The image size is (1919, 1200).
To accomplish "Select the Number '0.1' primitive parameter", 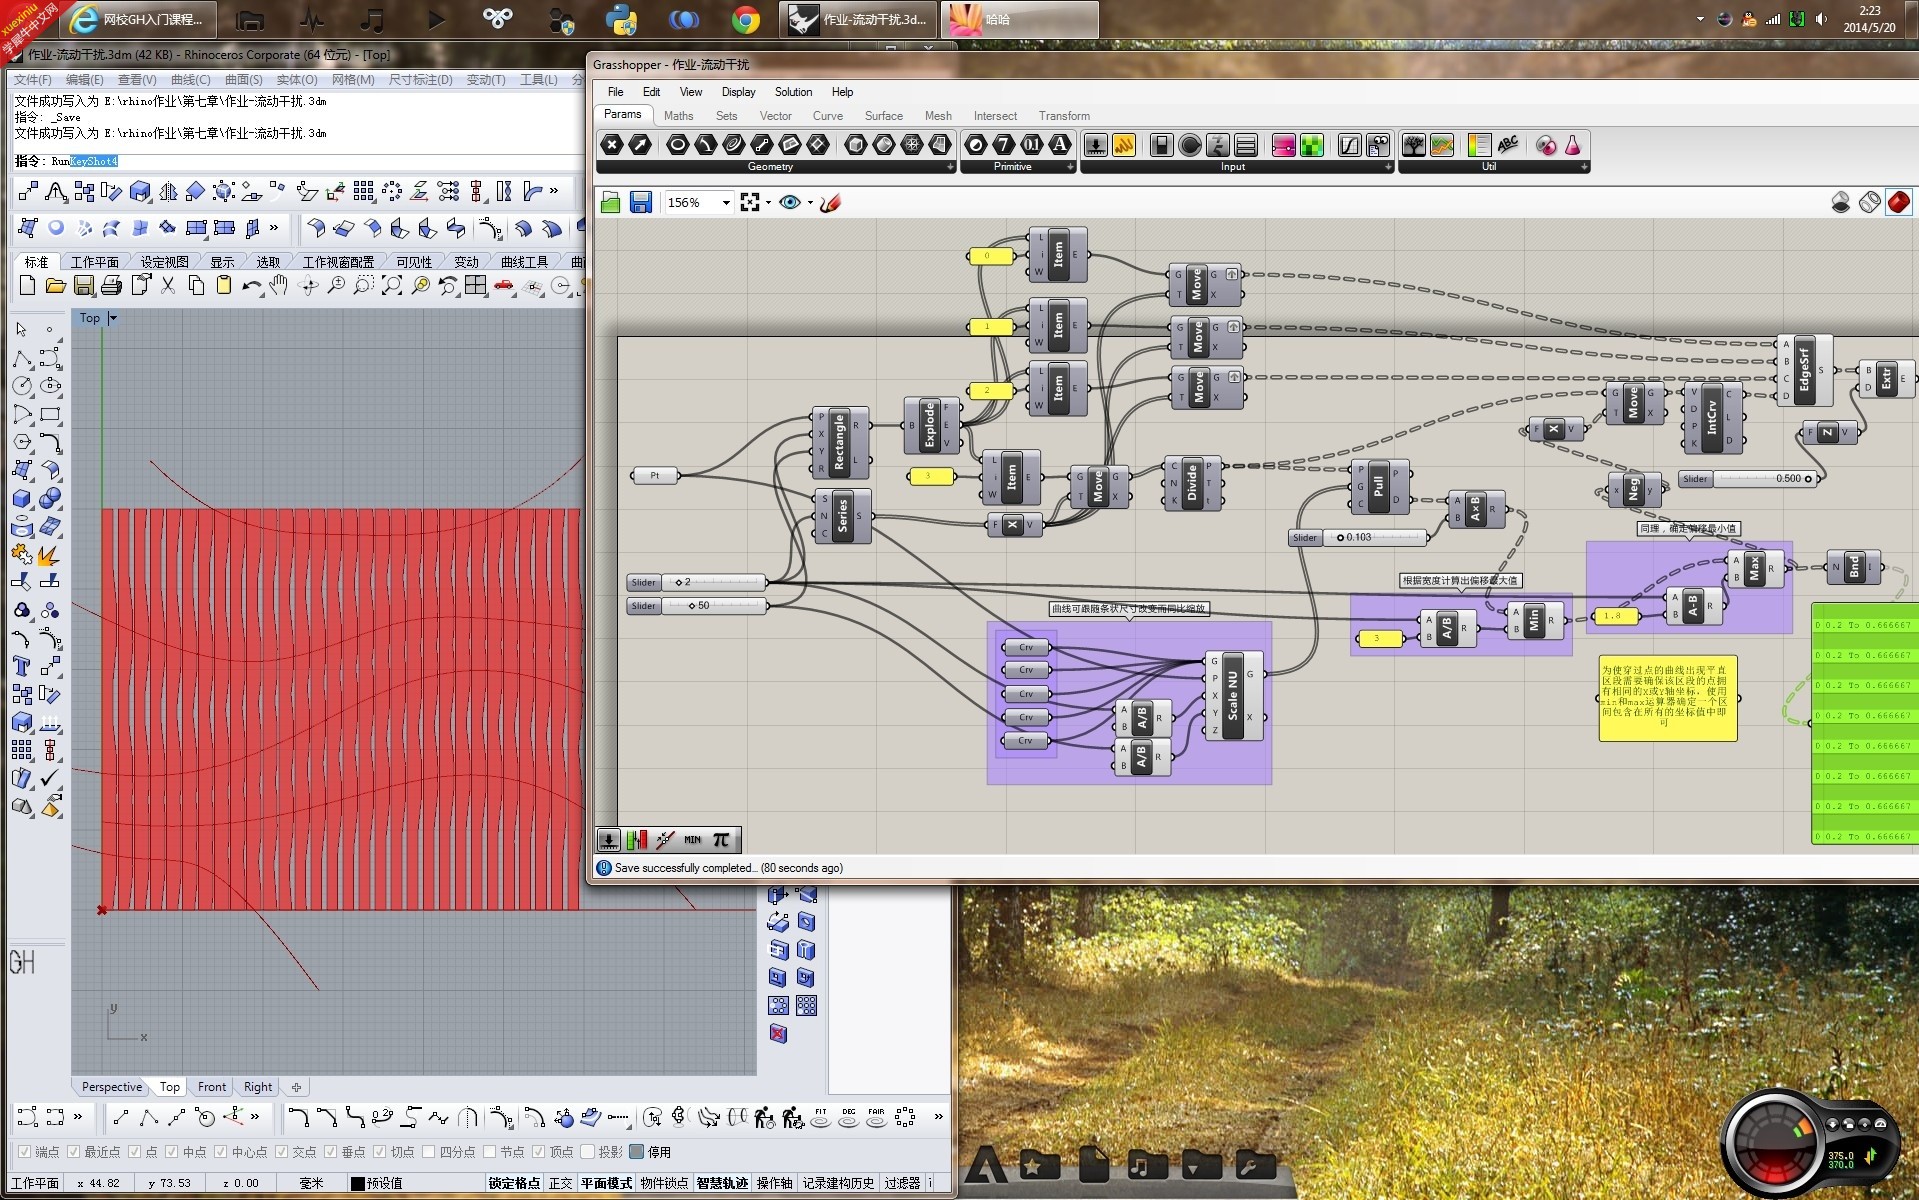I will 1032,145.
